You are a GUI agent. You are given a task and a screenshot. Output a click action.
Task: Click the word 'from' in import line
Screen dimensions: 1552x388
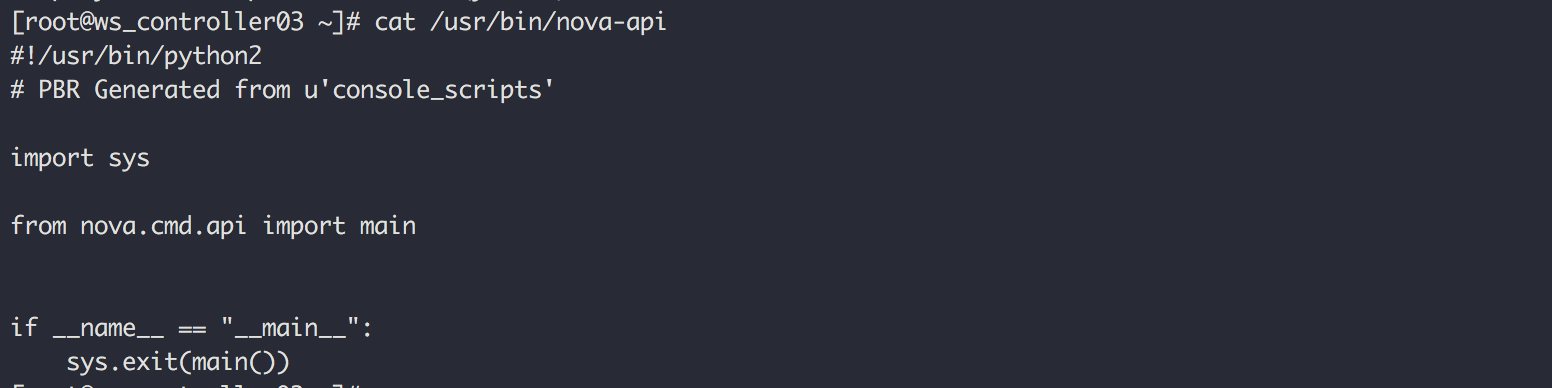(x=38, y=226)
